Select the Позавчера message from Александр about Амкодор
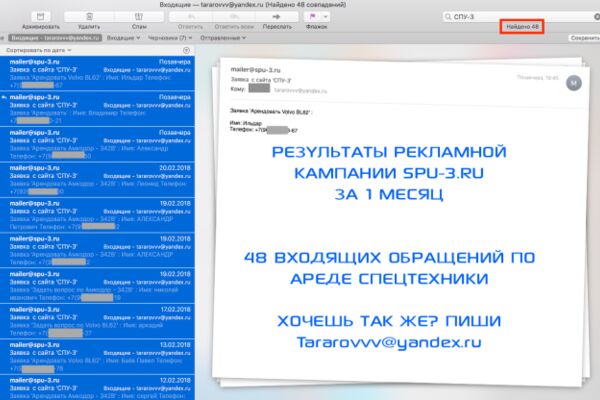This screenshot has height=400, width=600. point(97,144)
